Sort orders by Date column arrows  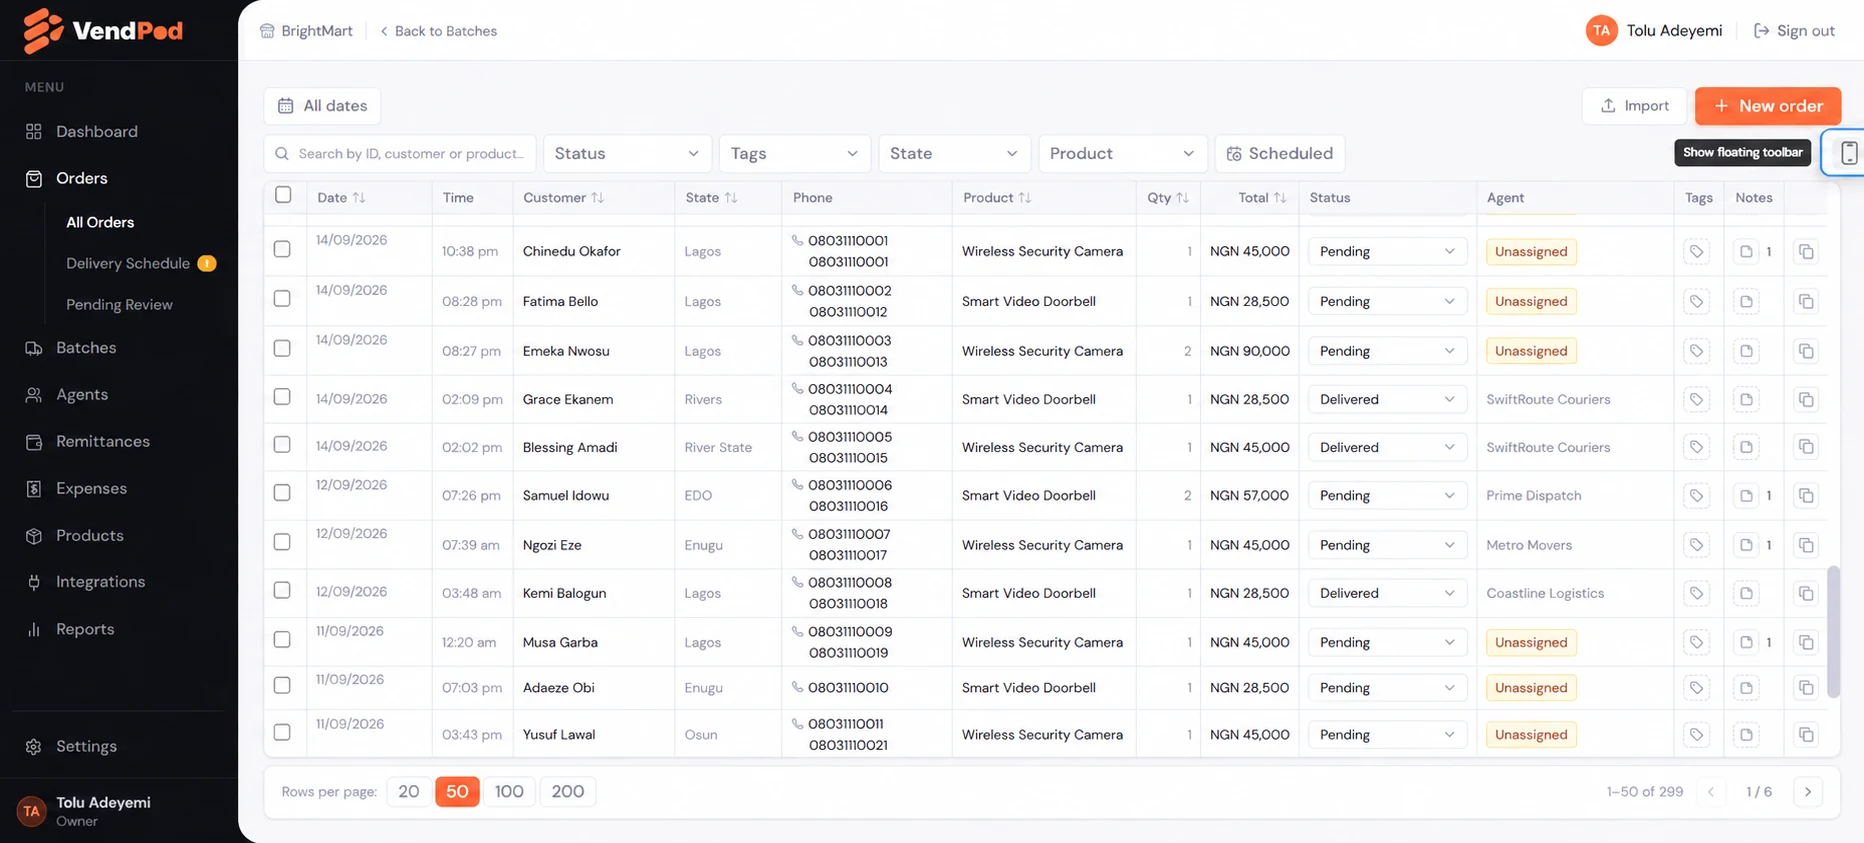(359, 198)
